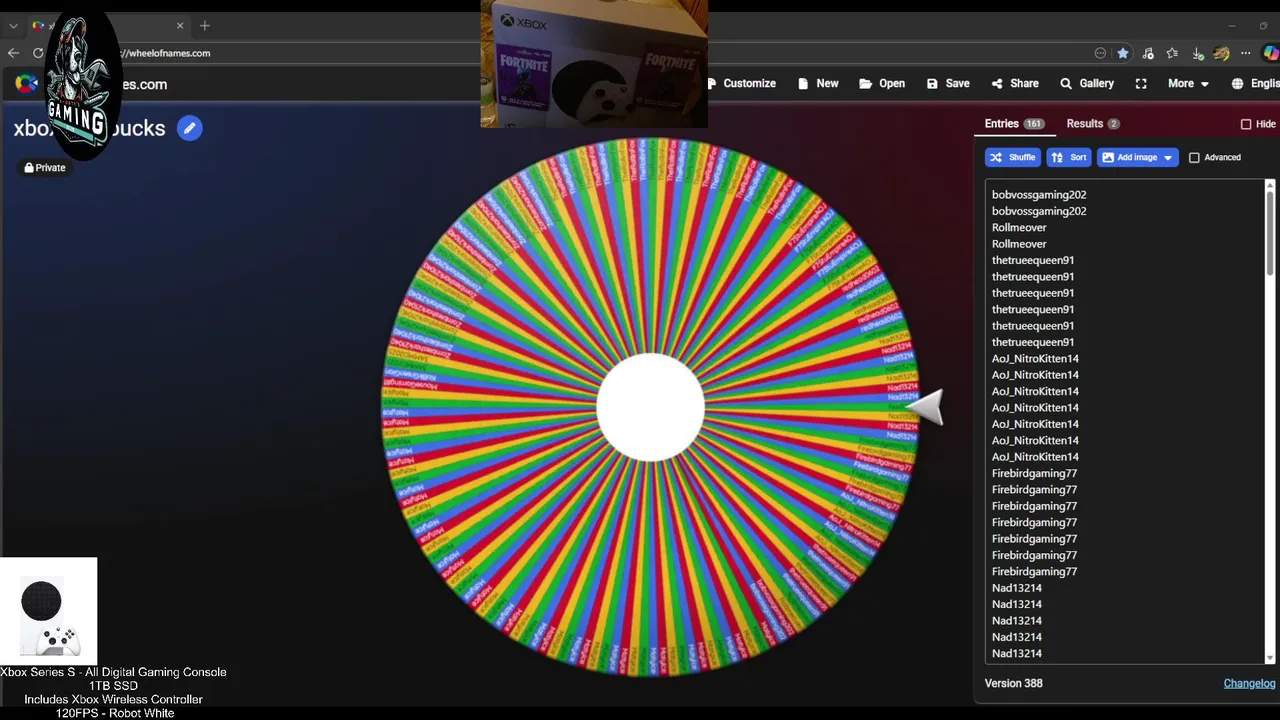
Task: Switch to the Entries tab
Action: point(1014,124)
